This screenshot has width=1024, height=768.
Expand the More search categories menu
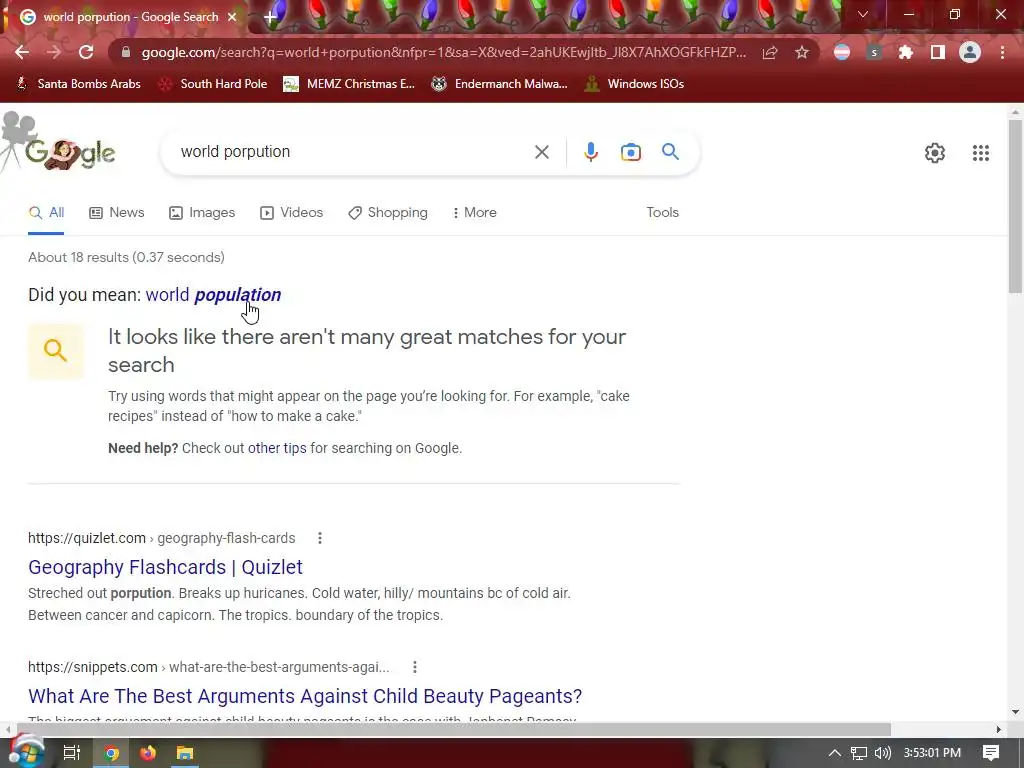point(474,212)
